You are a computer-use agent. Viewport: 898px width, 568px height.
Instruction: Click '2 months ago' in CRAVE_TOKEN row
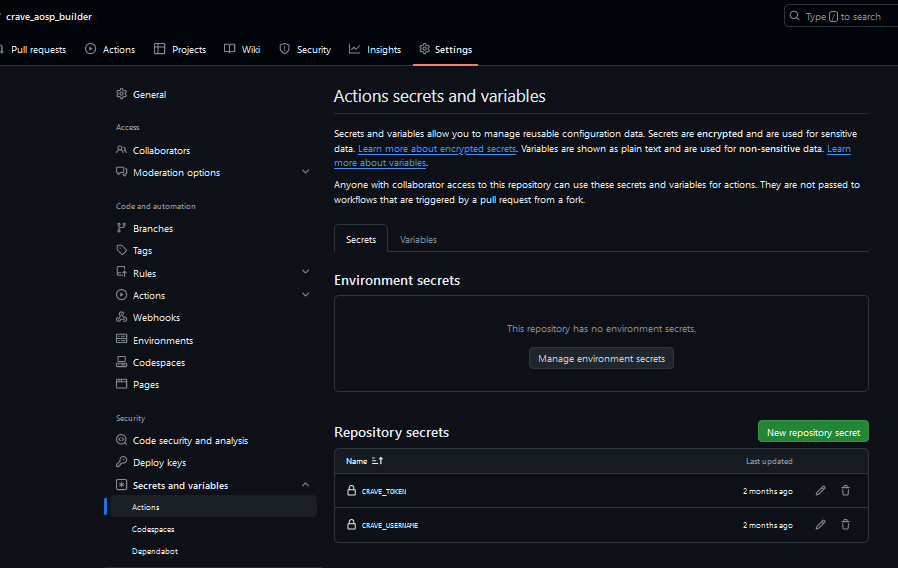point(767,491)
